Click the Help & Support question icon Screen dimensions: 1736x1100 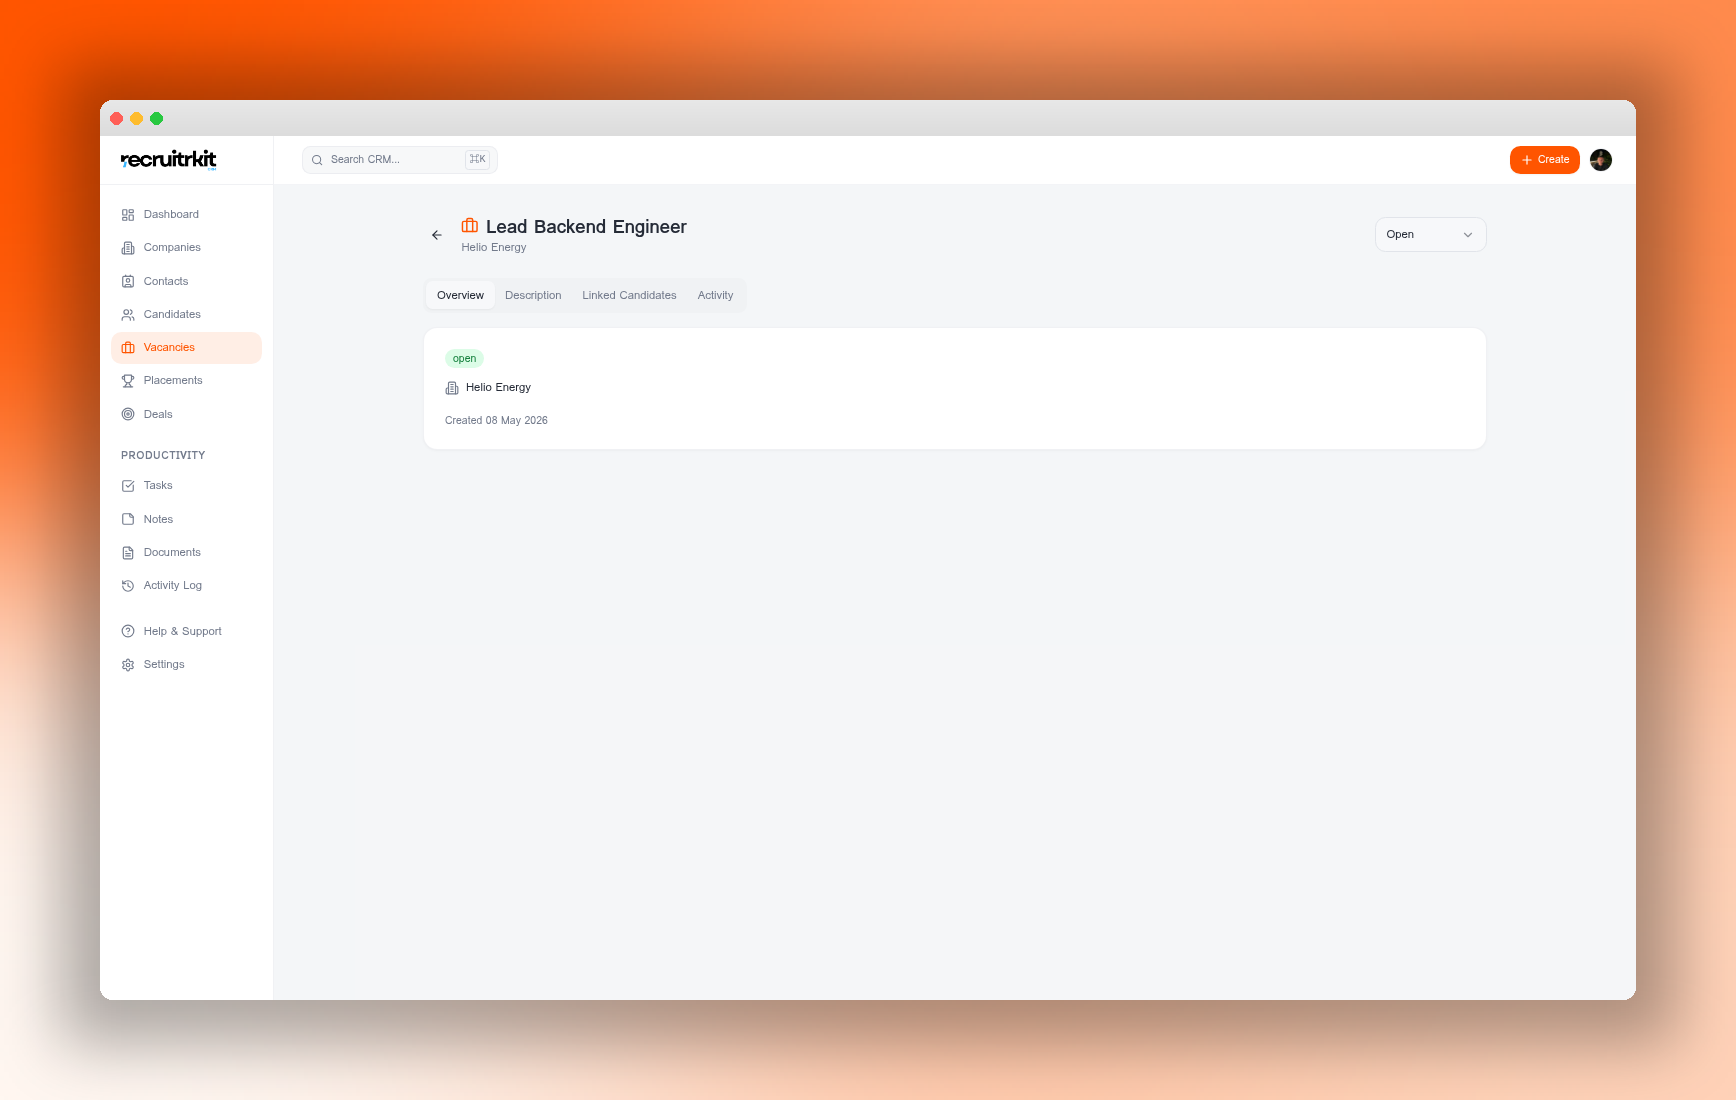[128, 631]
